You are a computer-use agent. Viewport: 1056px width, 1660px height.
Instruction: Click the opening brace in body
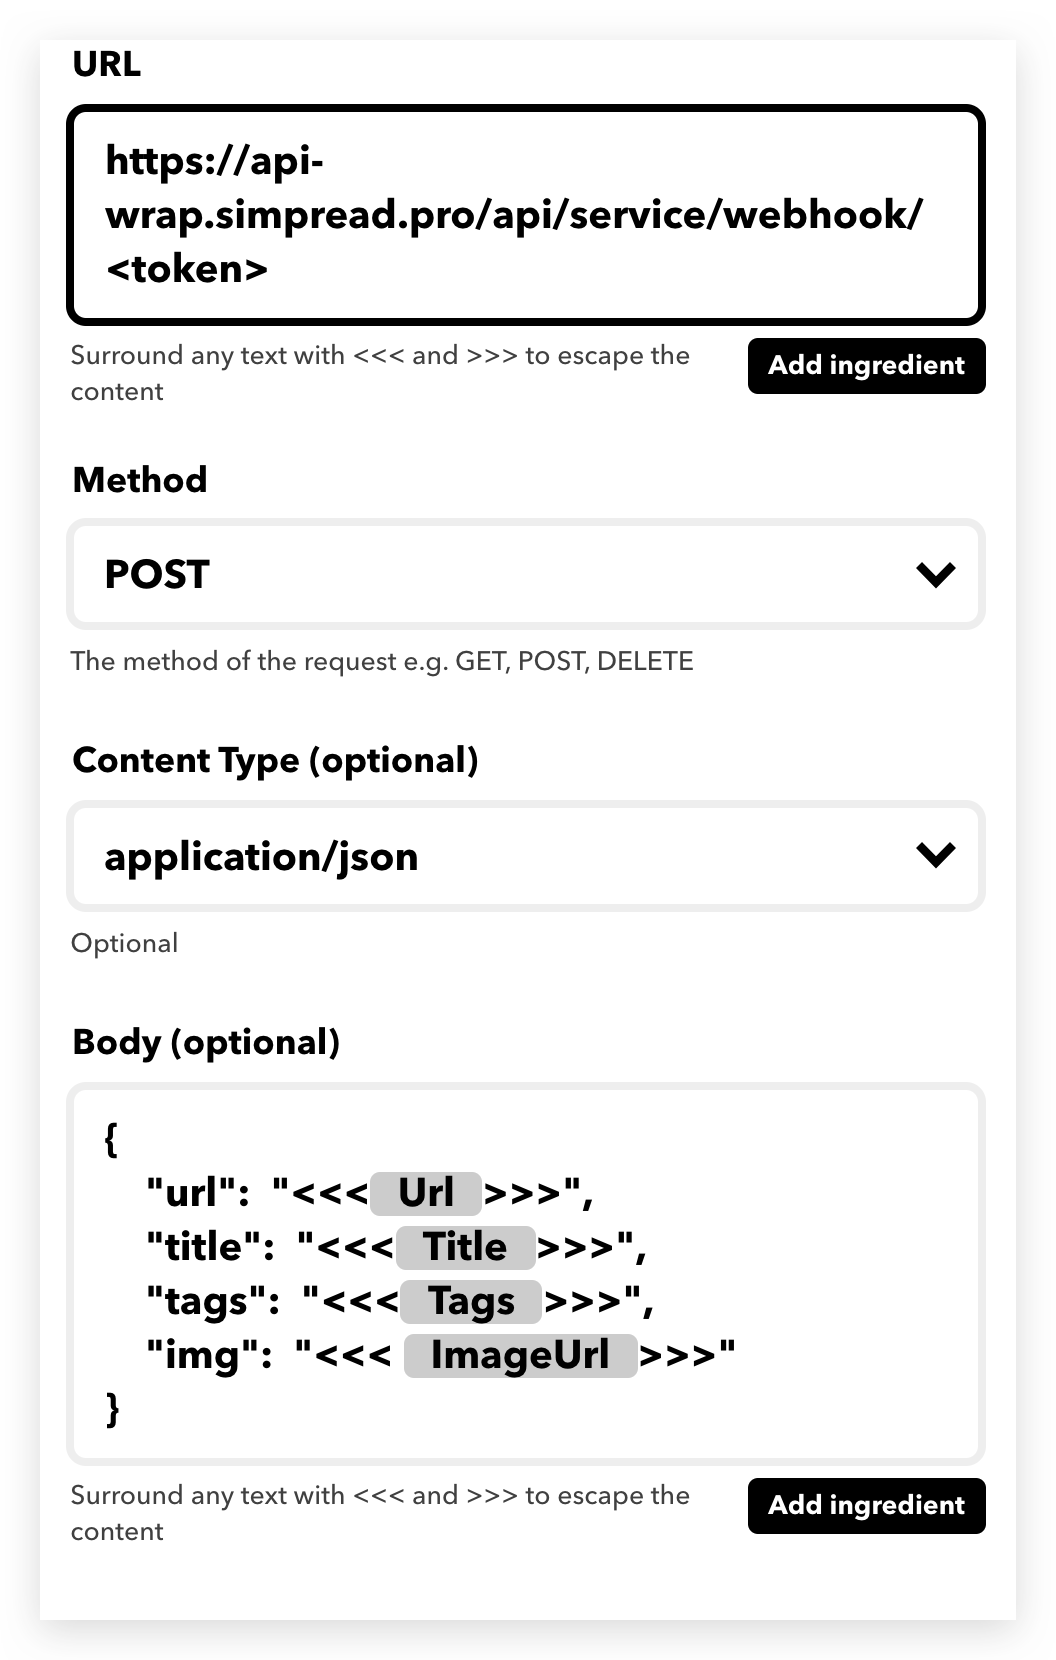[x=111, y=1139]
